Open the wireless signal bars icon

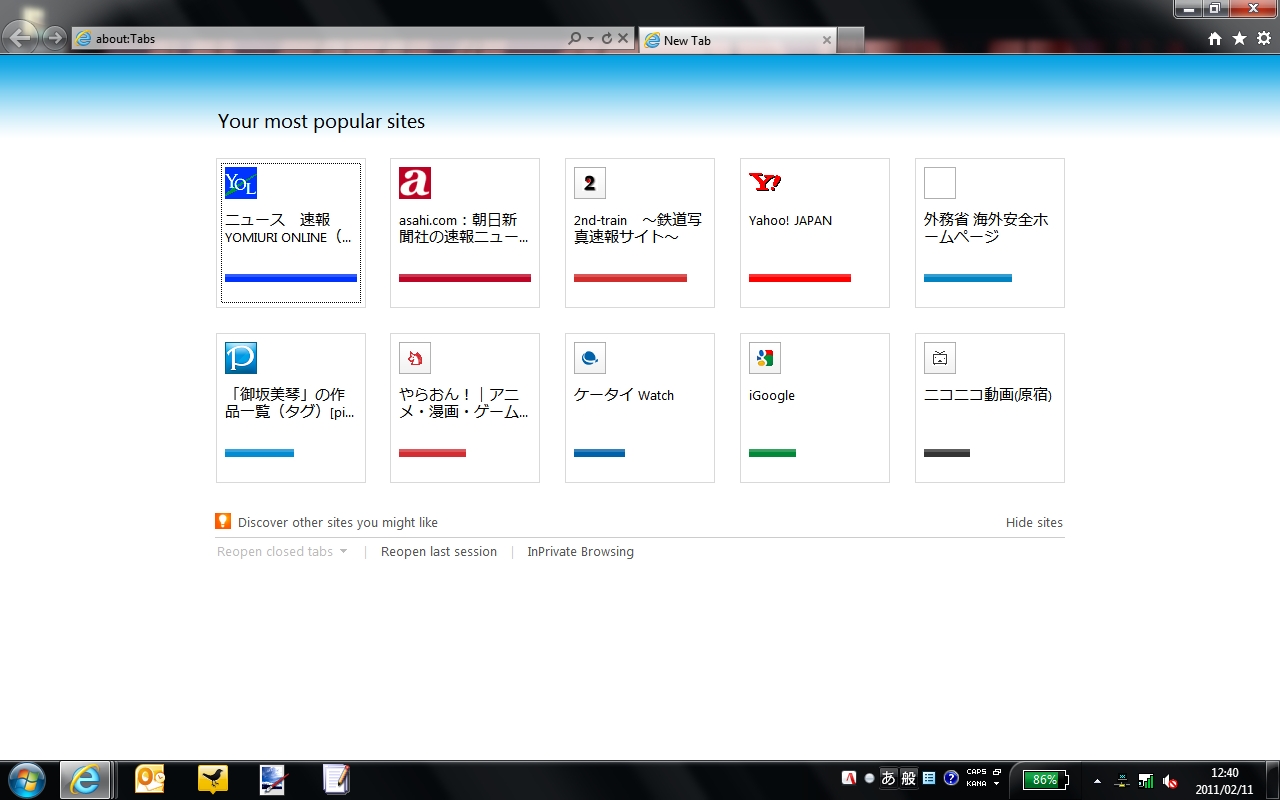click(1146, 780)
